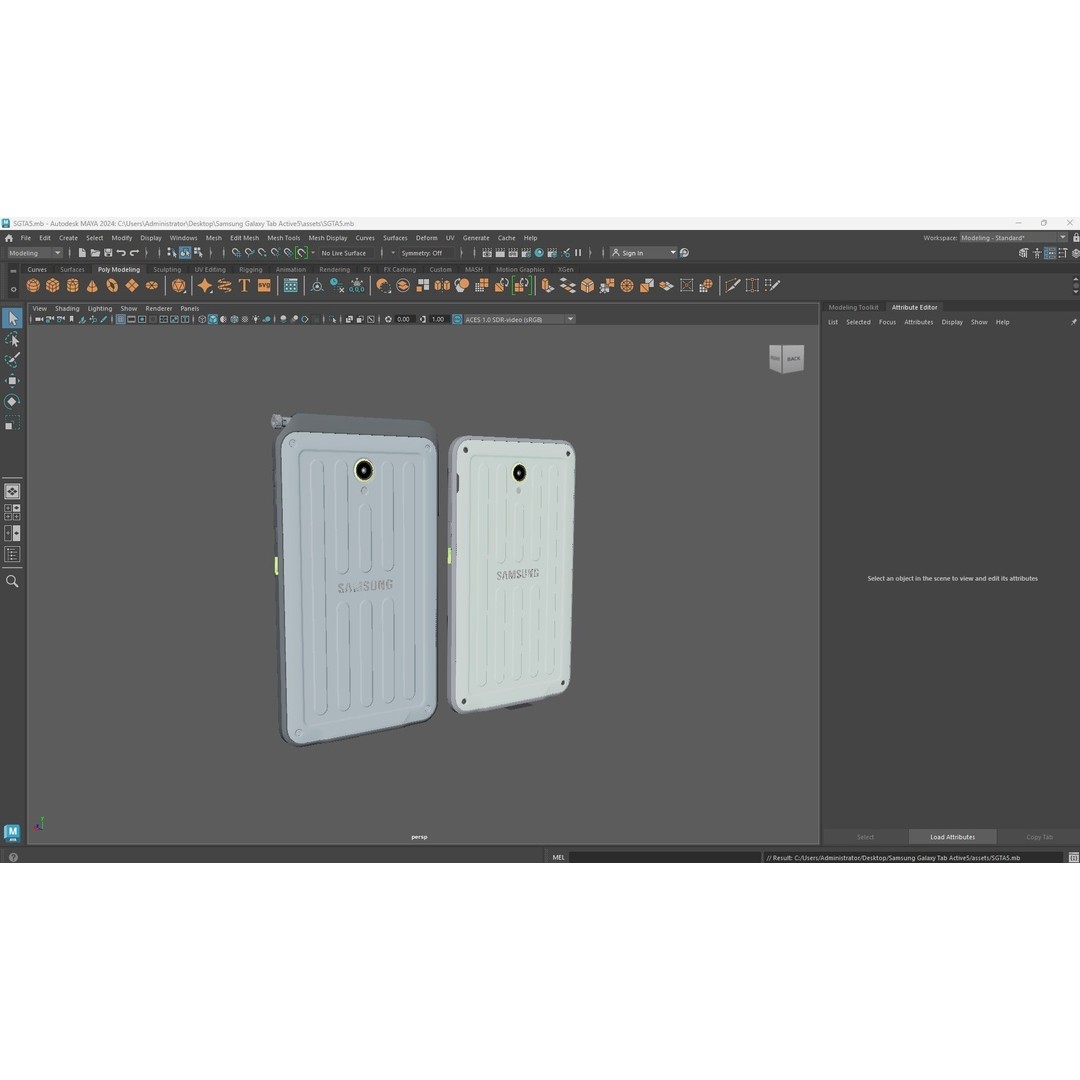The width and height of the screenshot is (1080, 1080).
Task: Toggle wireframe display in viewport
Action: [202, 319]
